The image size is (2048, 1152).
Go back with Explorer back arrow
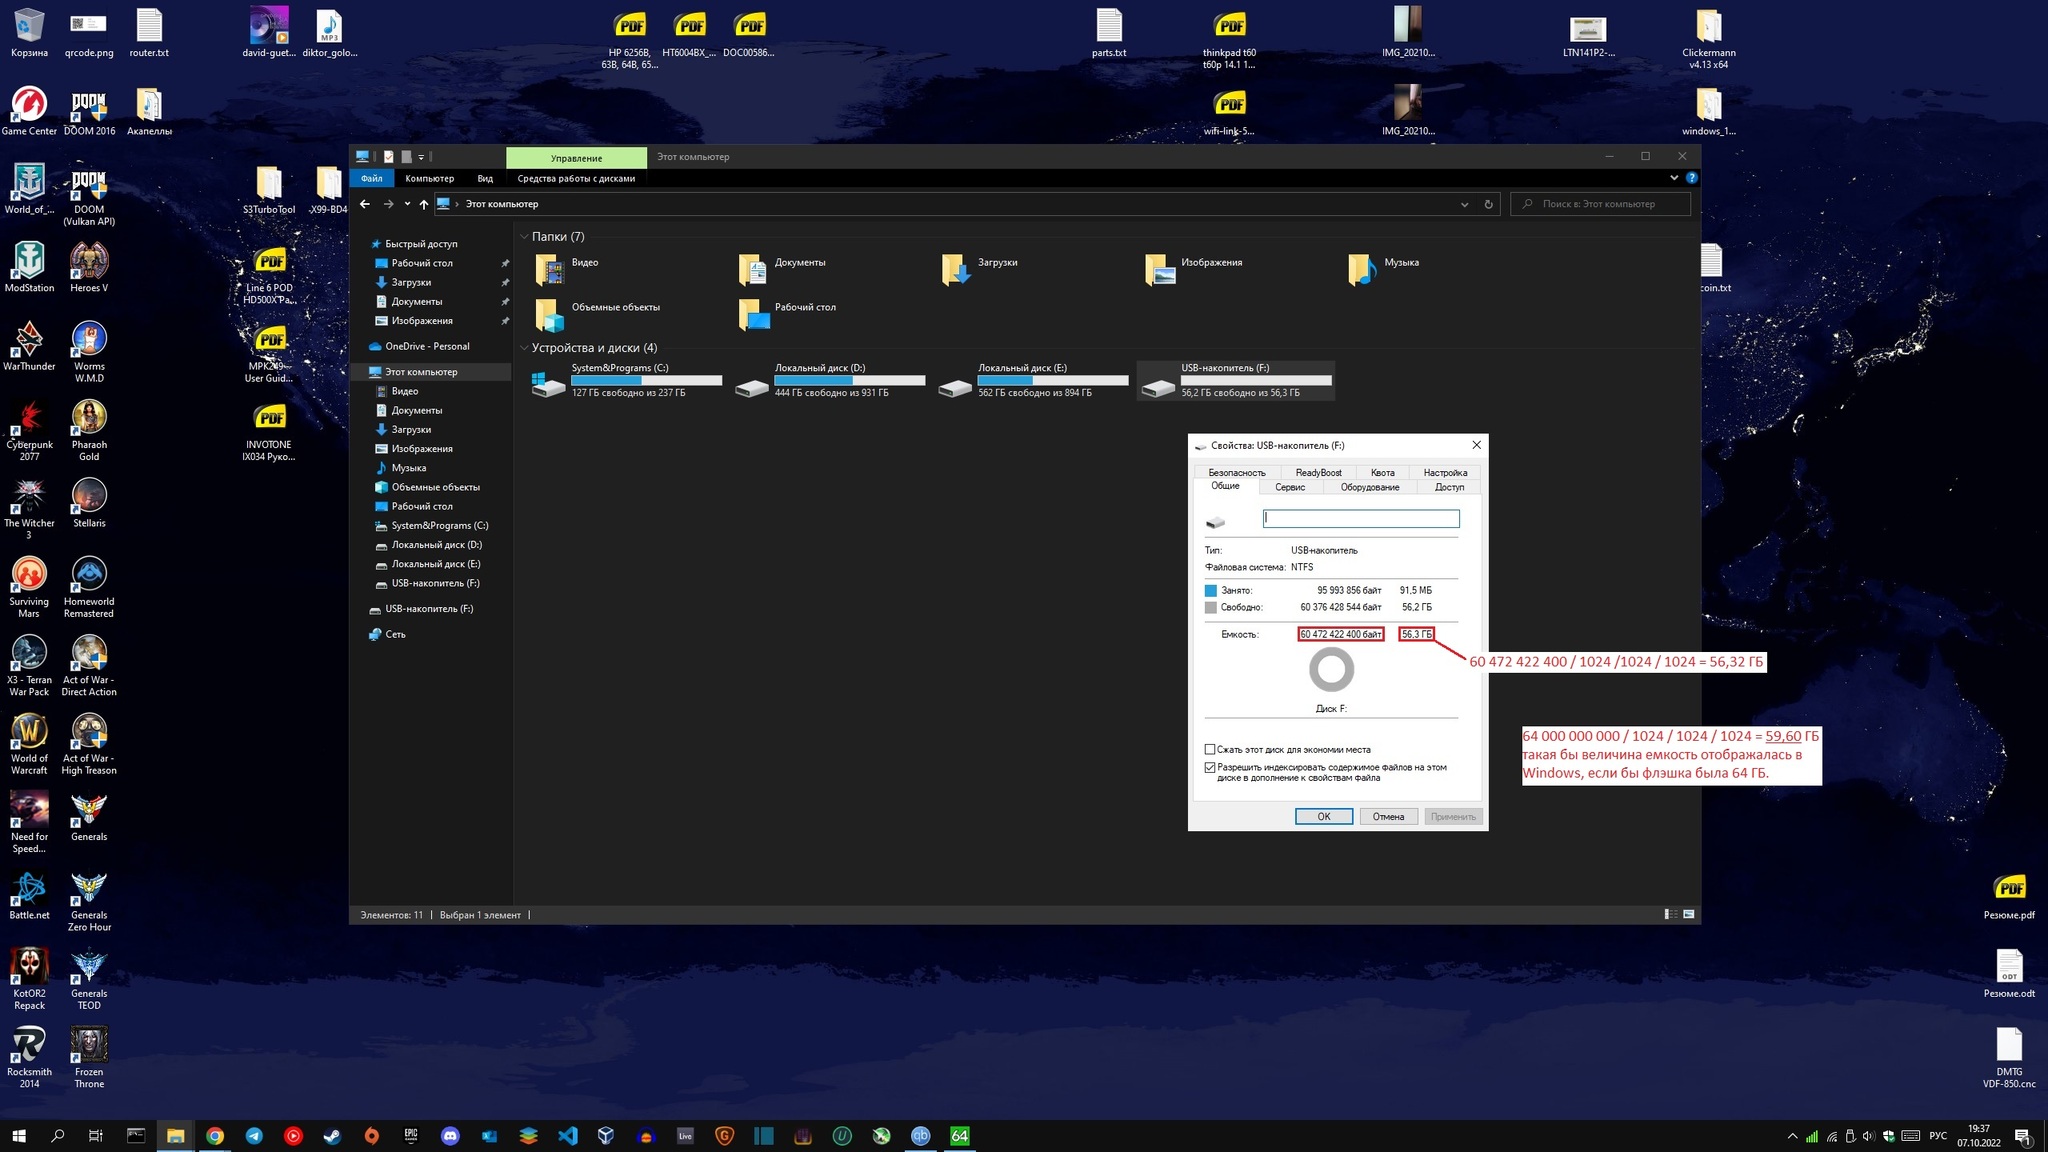[365, 204]
